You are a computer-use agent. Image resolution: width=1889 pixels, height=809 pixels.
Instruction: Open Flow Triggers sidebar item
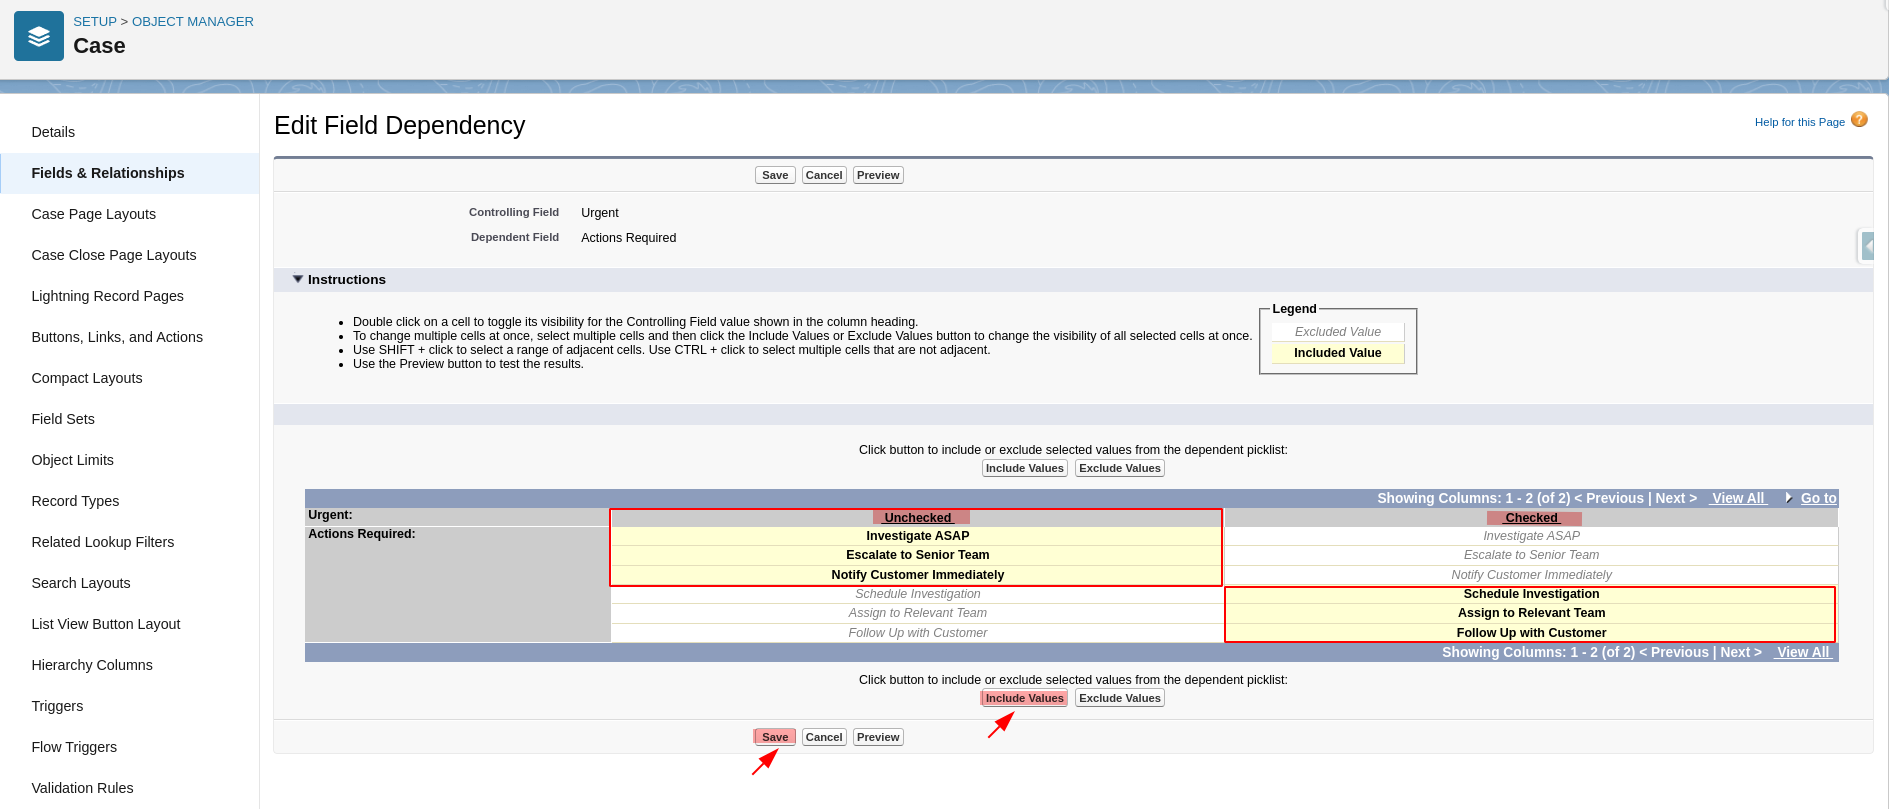[74, 747]
